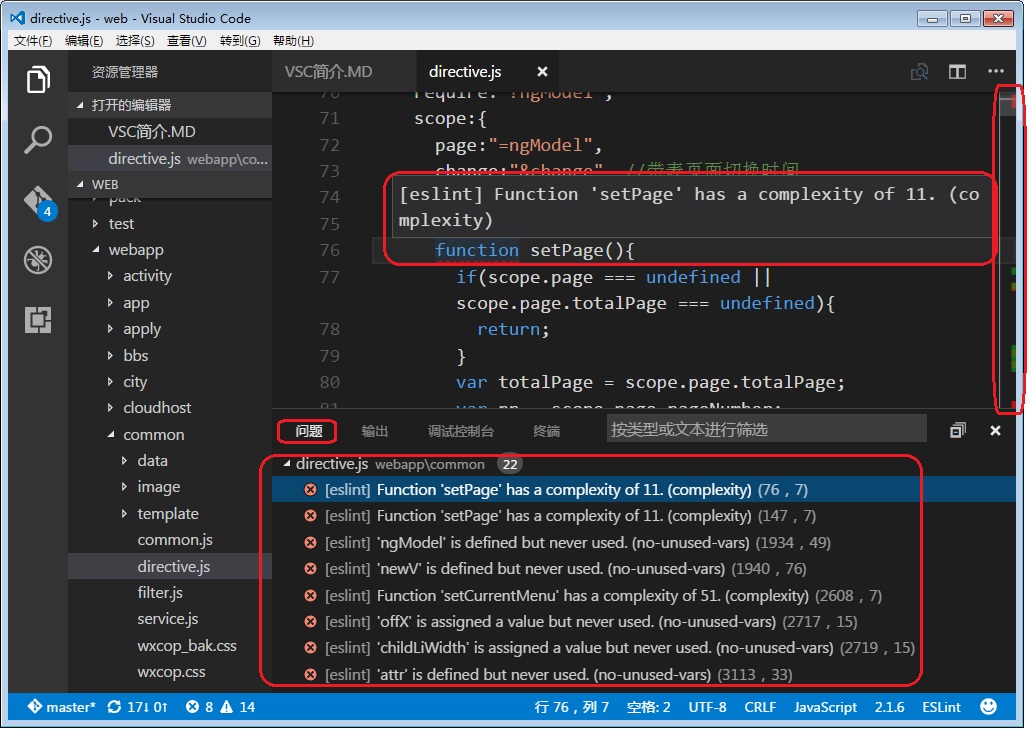This screenshot has width=1034, height=729.
Task: Collapse the common folder
Action: point(110,434)
